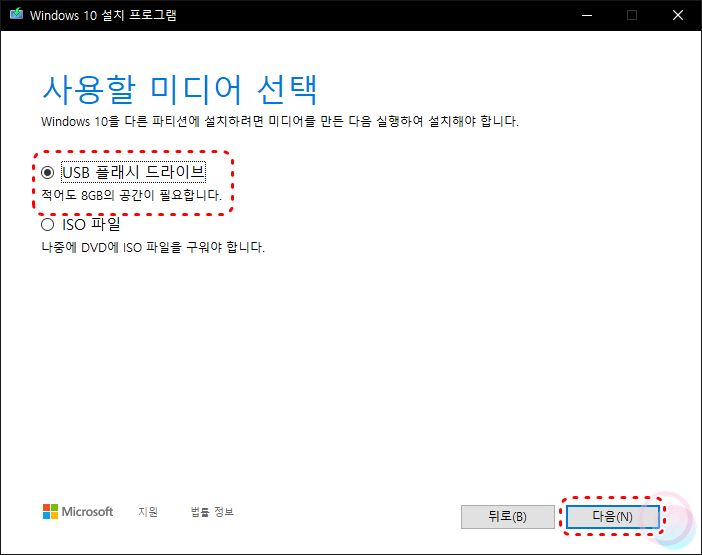This screenshot has height=555, width=702.
Task: Select the ISO 파일 radio option
Action: pos(47,224)
